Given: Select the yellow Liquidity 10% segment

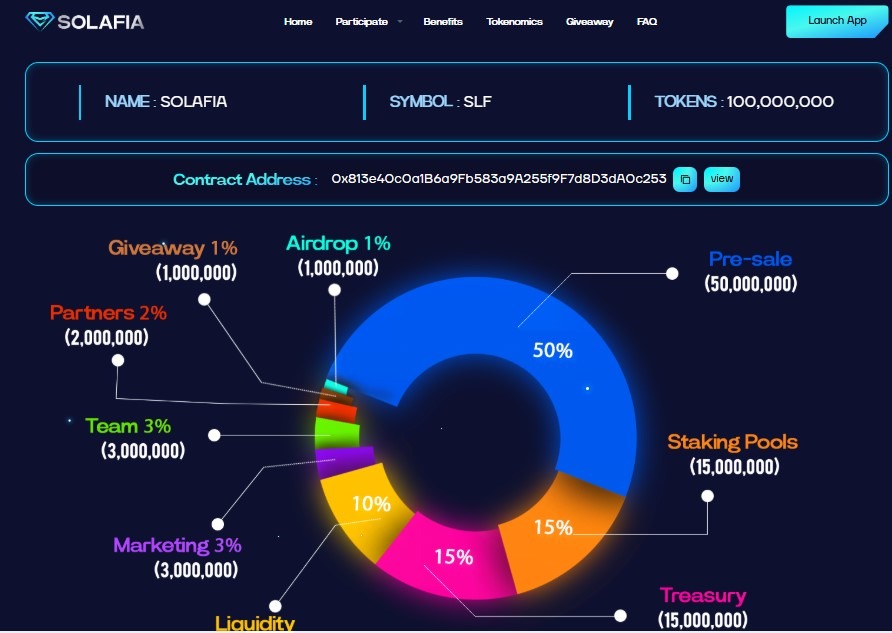Looking at the screenshot, I should click(363, 508).
